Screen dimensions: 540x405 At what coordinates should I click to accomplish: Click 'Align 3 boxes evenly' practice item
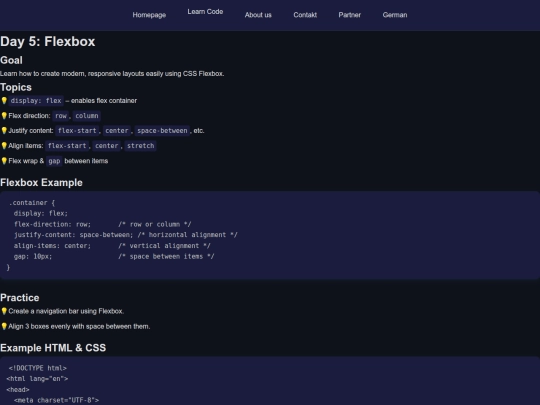79,326
